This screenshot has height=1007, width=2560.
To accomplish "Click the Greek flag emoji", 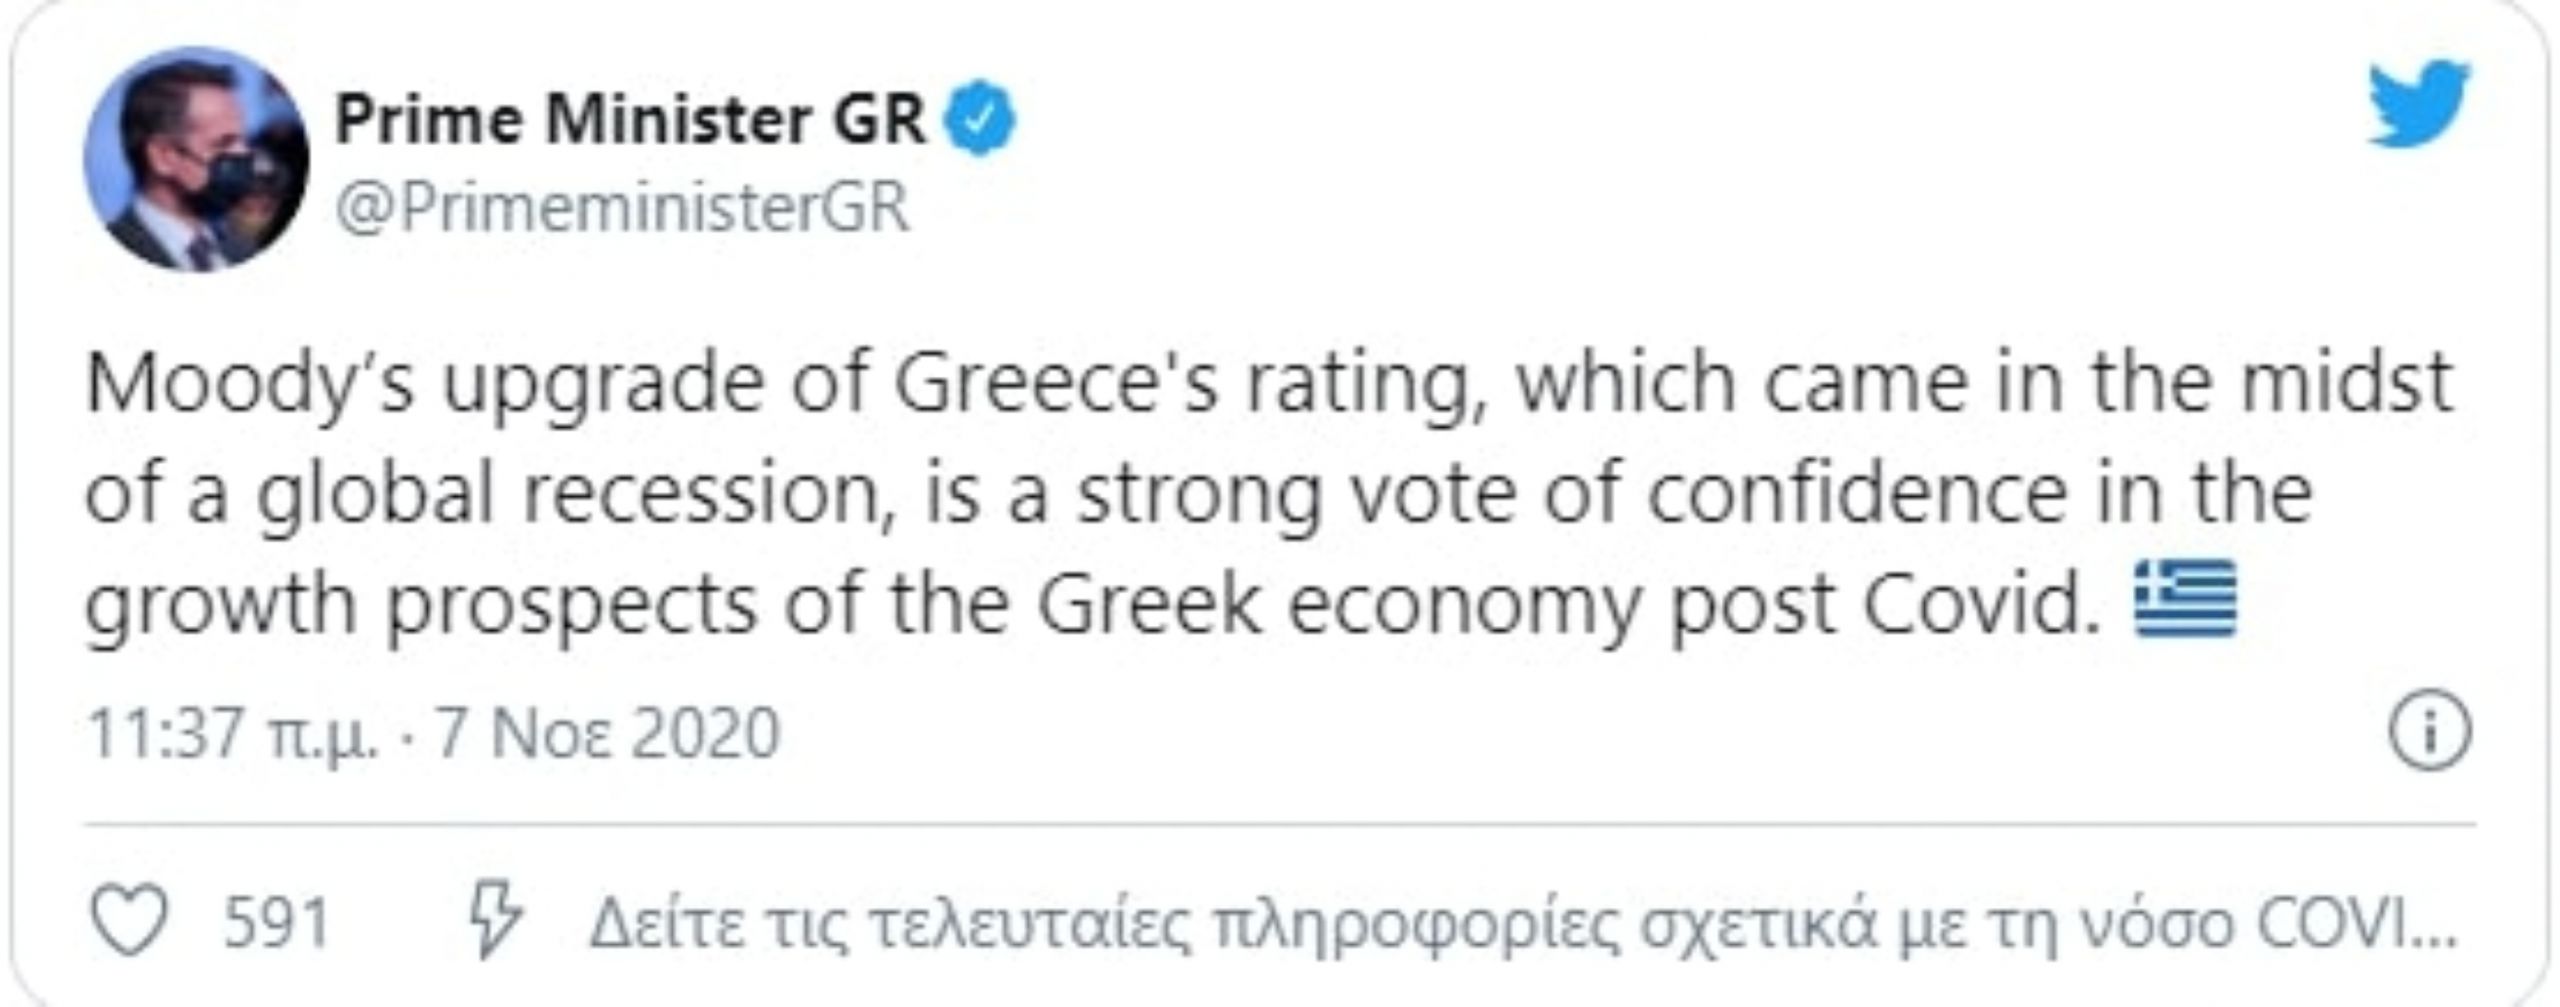I will coord(2184,599).
